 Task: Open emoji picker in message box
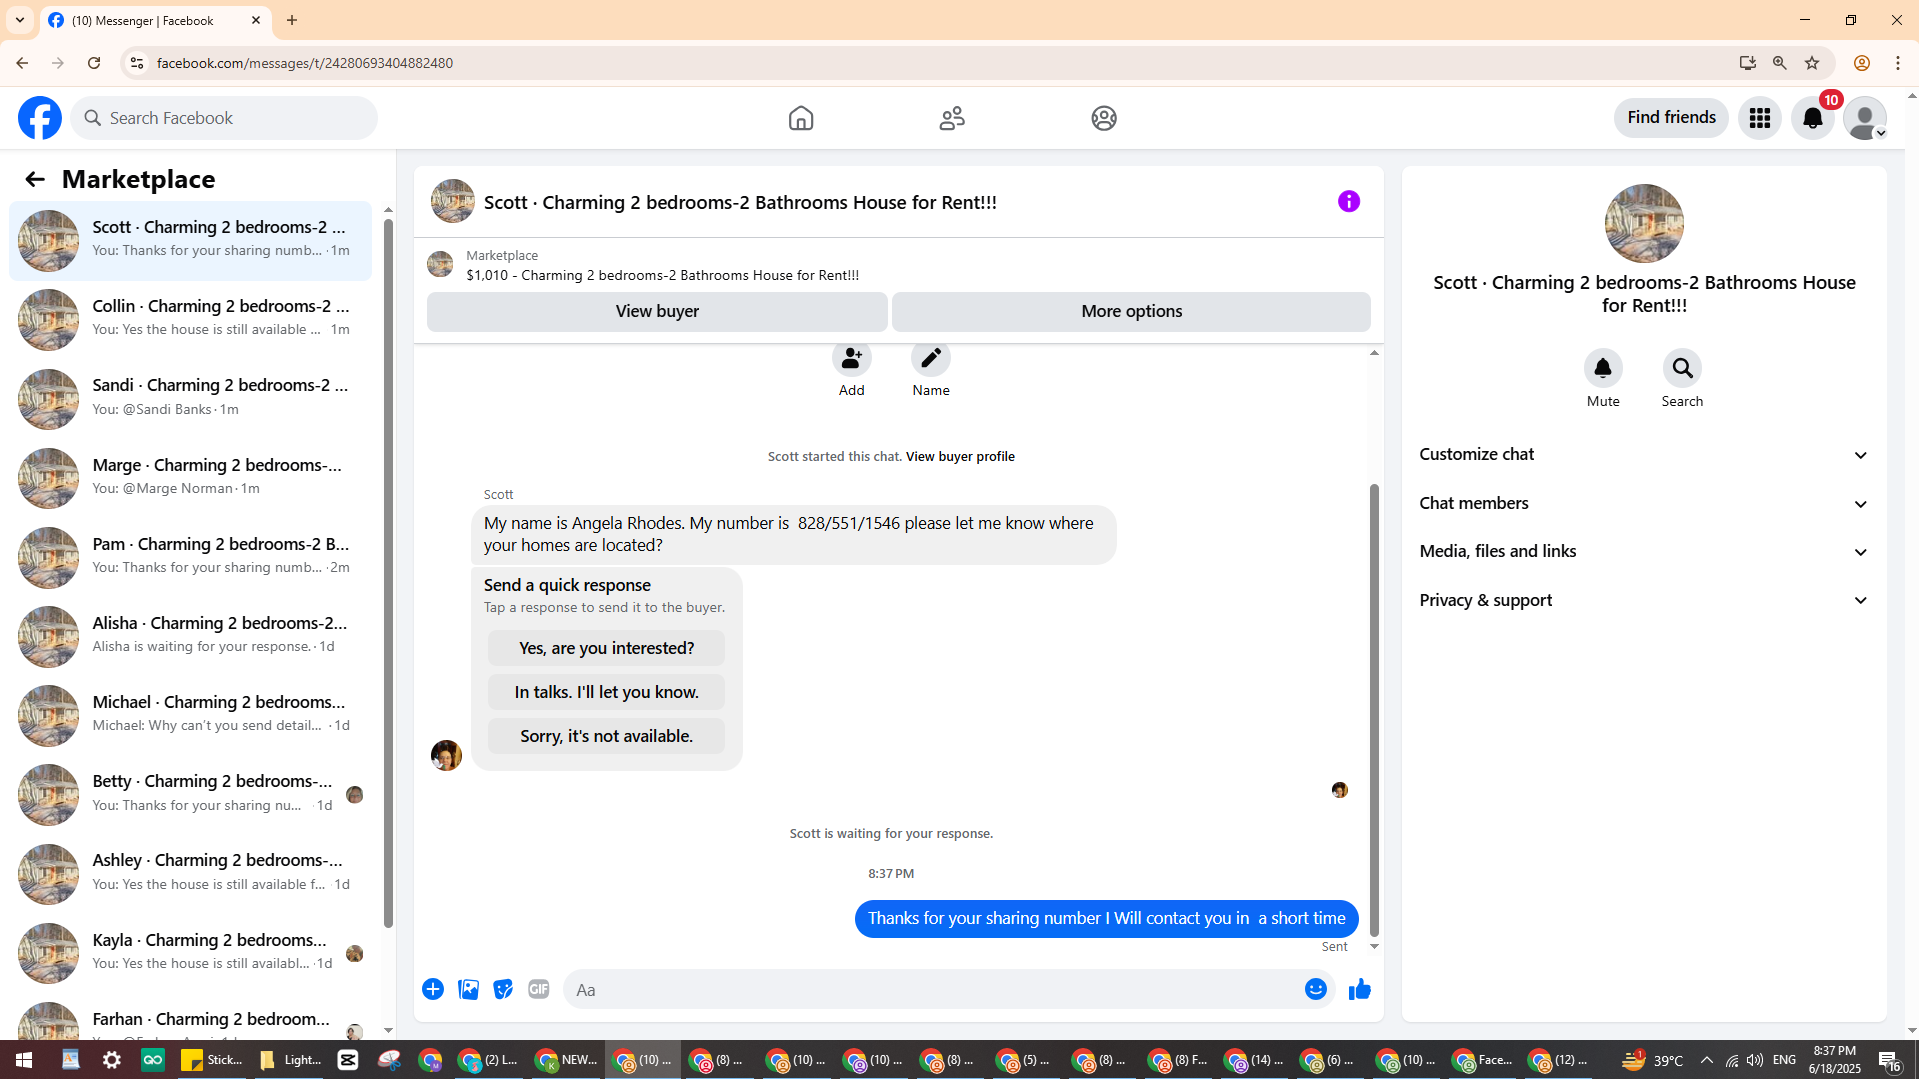1316,989
